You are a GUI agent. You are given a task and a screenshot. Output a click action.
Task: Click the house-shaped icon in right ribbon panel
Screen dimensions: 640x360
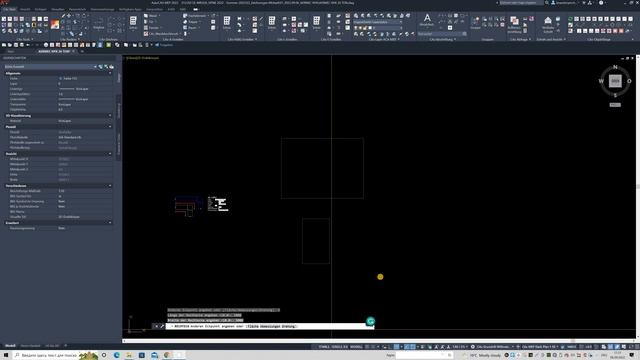(548, 20)
